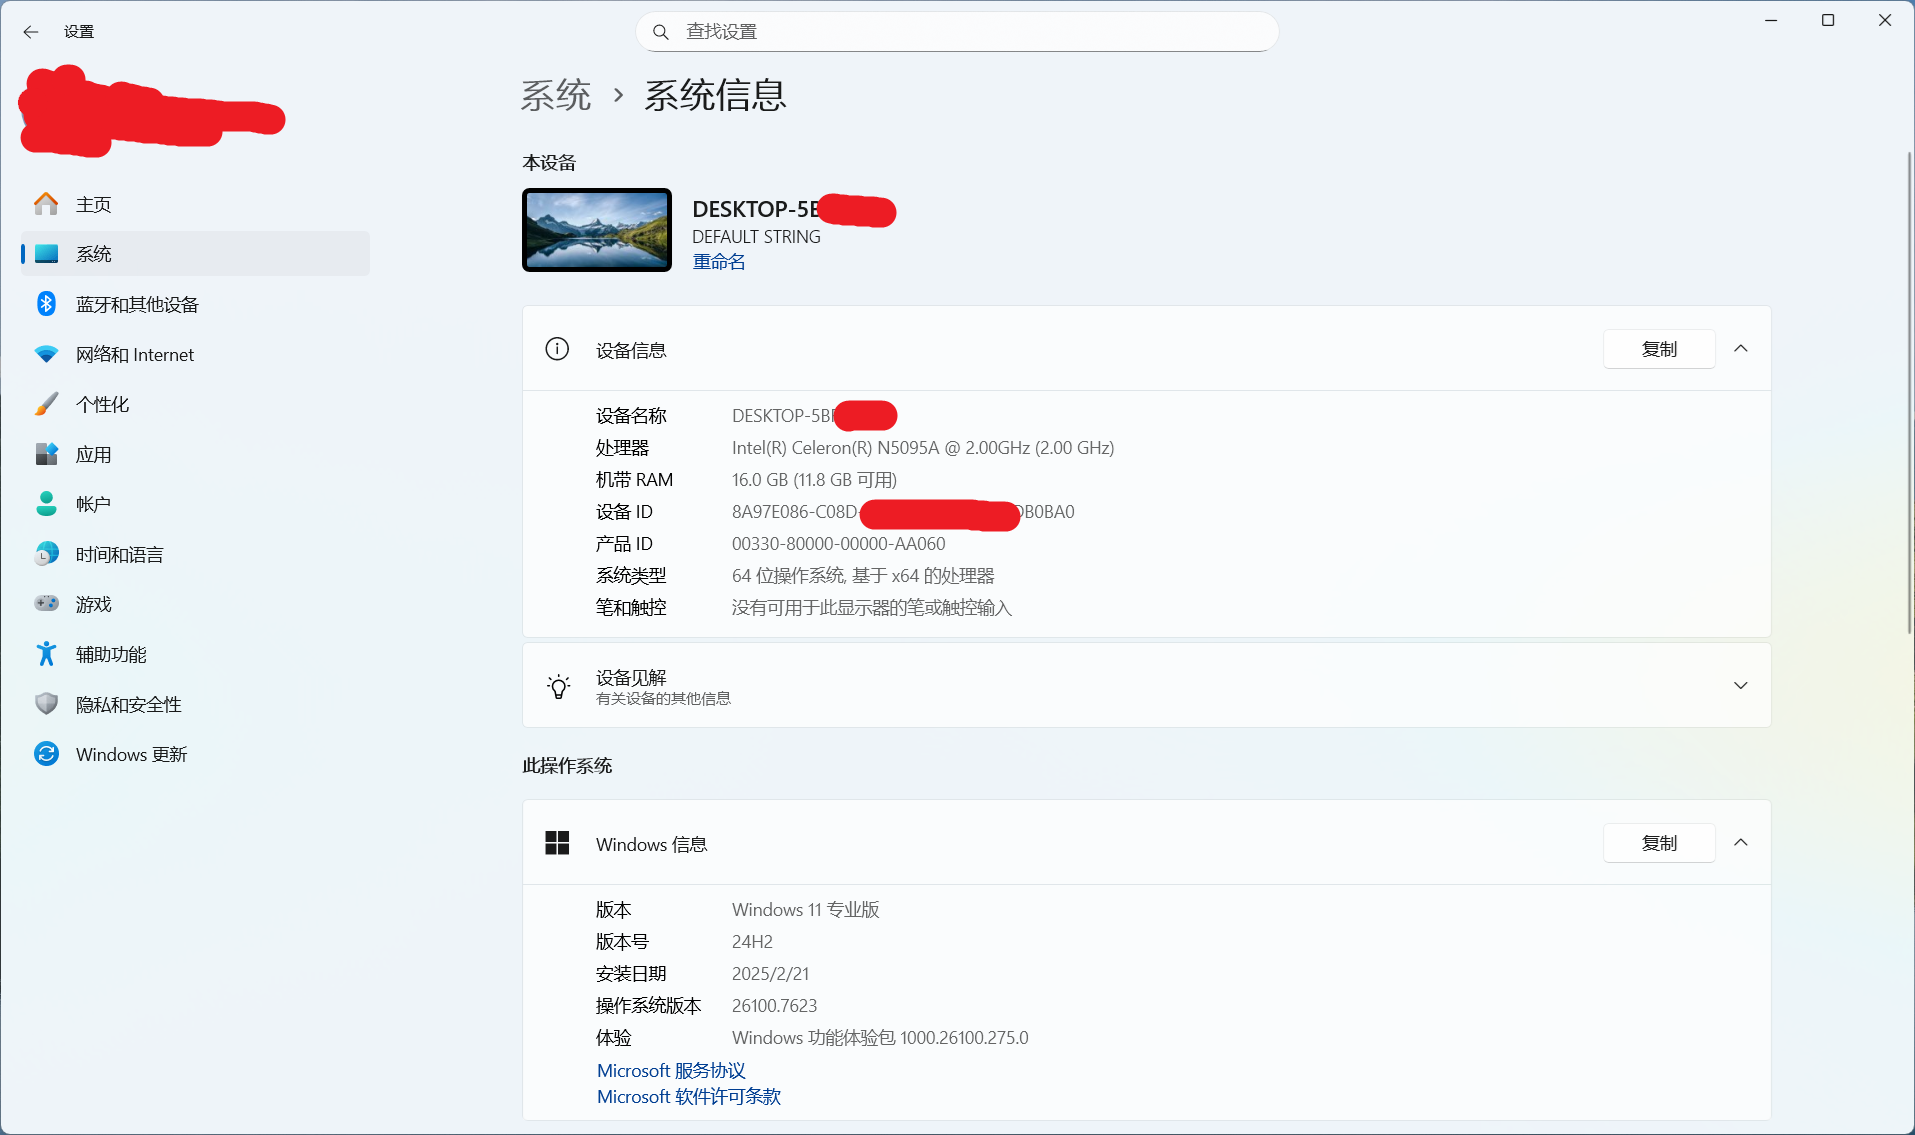Screen dimensions: 1915x1135
Task: Click the 系统 breadcrumb
Action: [x=556, y=96]
